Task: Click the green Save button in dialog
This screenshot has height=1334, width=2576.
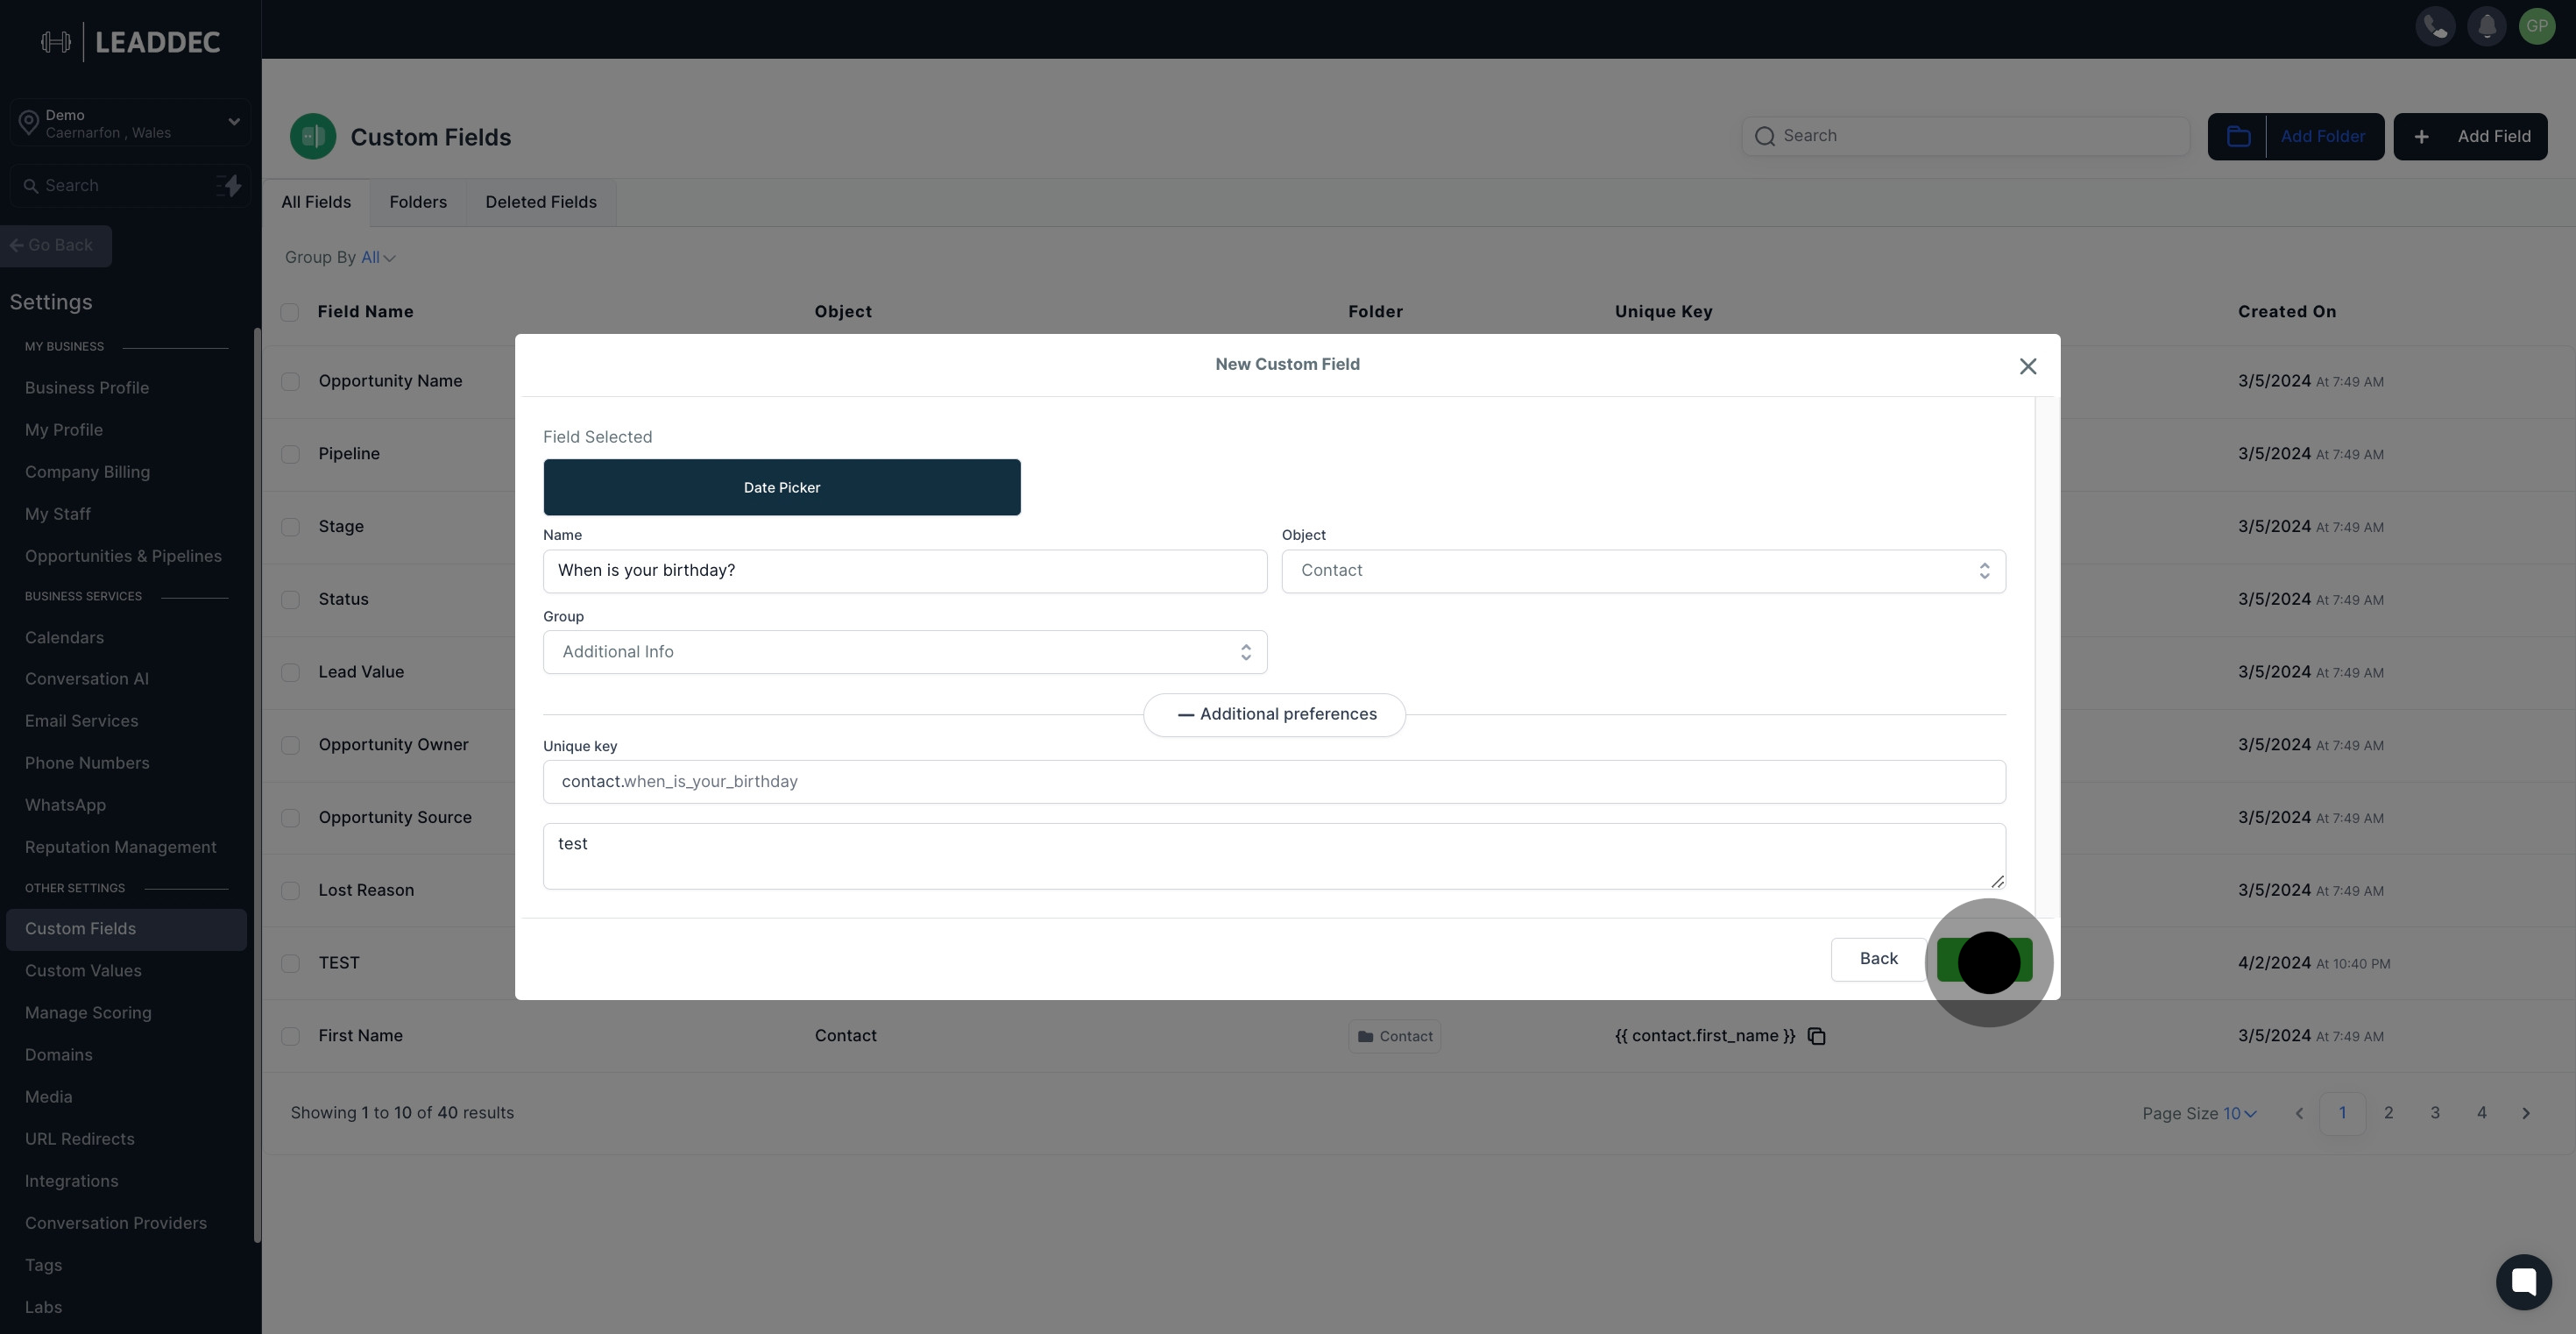Action: click(x=1984, y=959)
